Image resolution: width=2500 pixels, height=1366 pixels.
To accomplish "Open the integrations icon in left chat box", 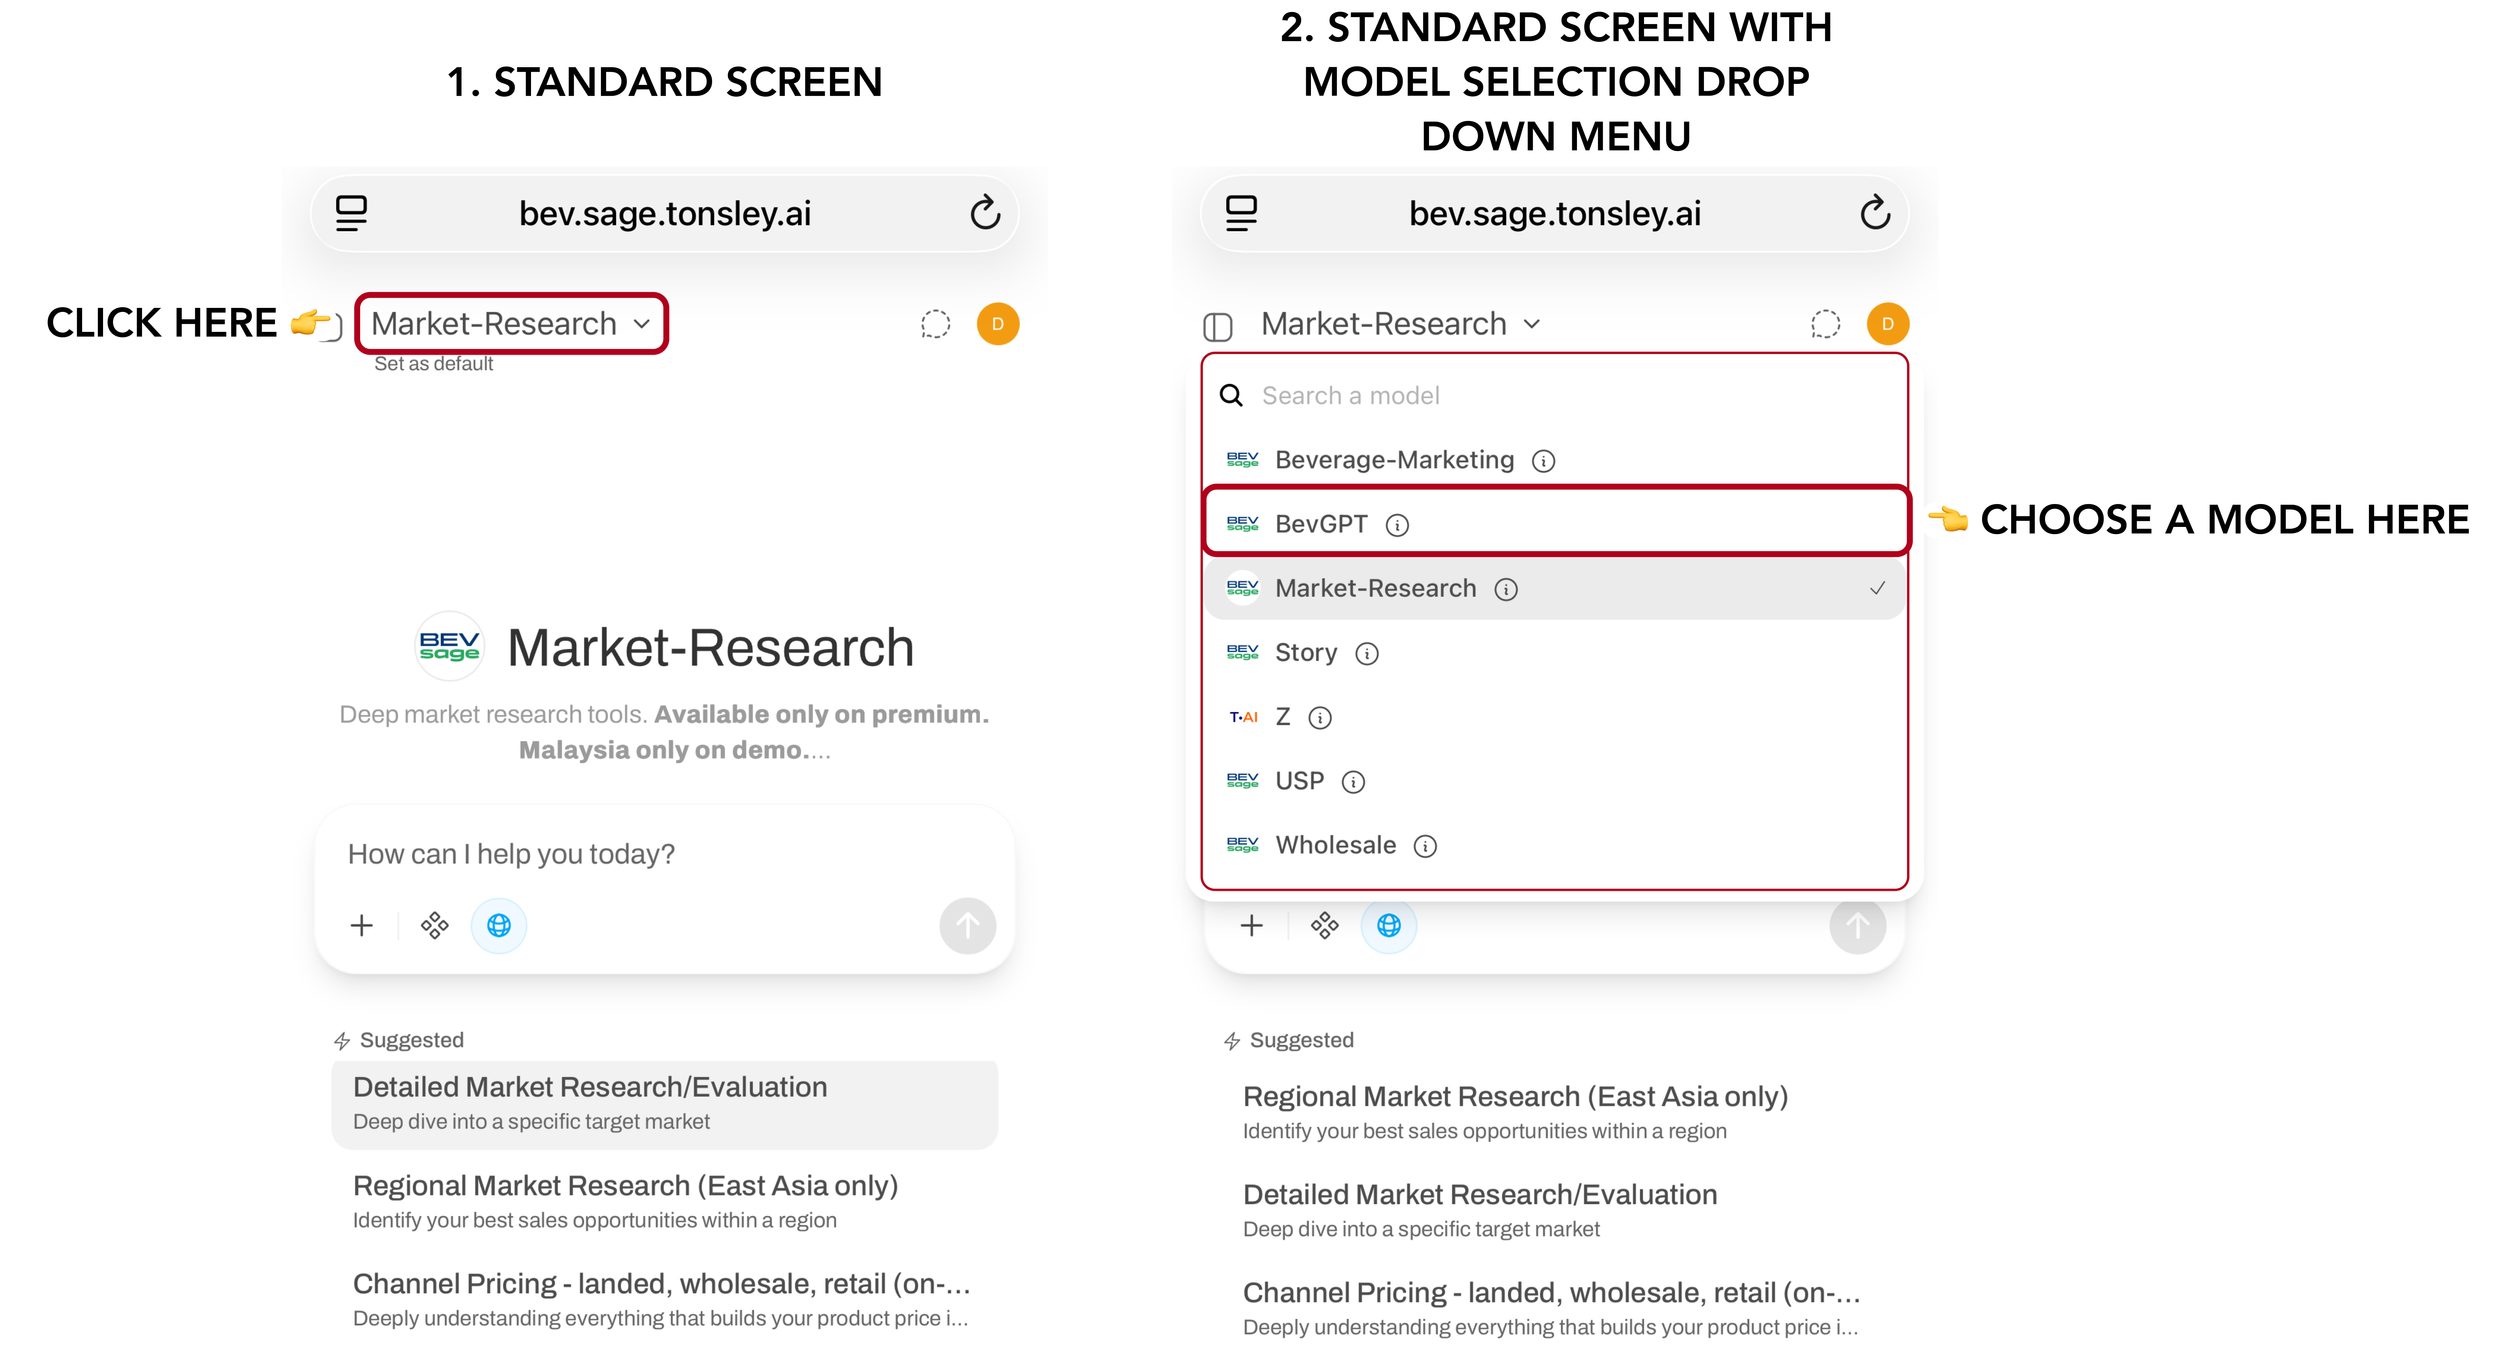I will pyautogui.click(x=435, y=925).
